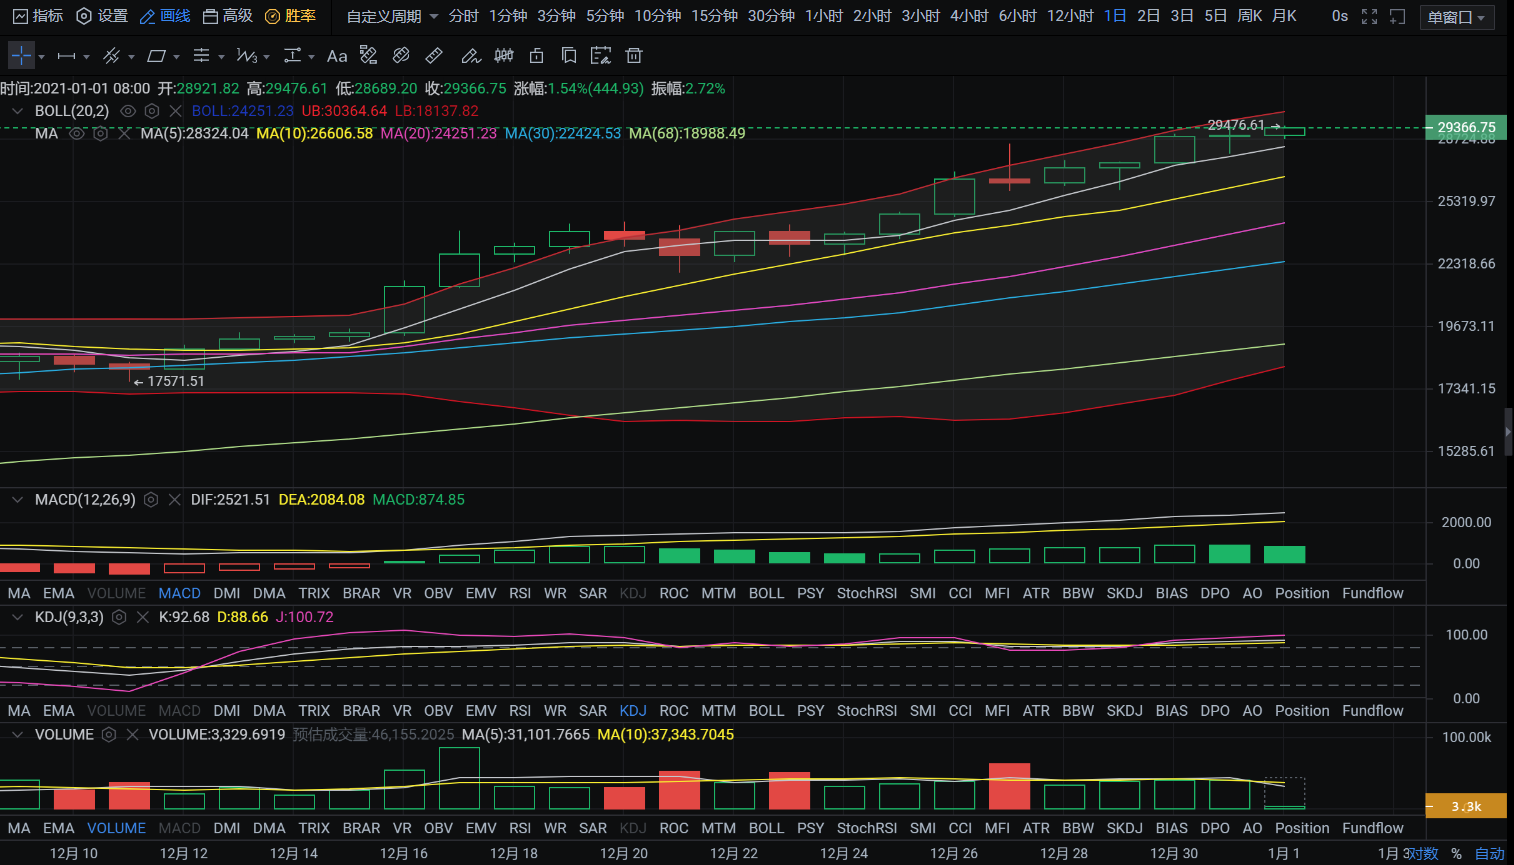The image size is (1514, 865).
Task: Click the Aa text annotation tool
Action: (x=337, y=56)
